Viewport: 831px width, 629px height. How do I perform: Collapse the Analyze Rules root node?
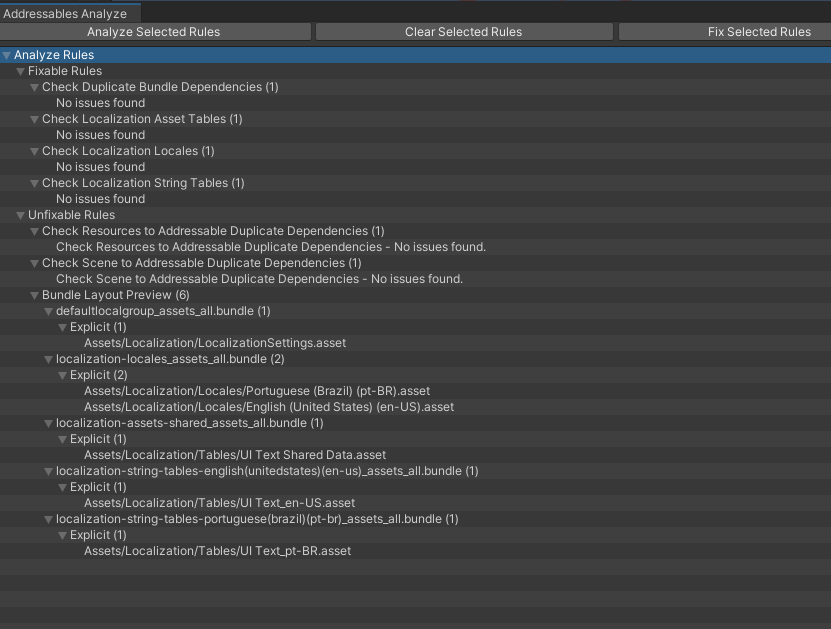[7, 54]
